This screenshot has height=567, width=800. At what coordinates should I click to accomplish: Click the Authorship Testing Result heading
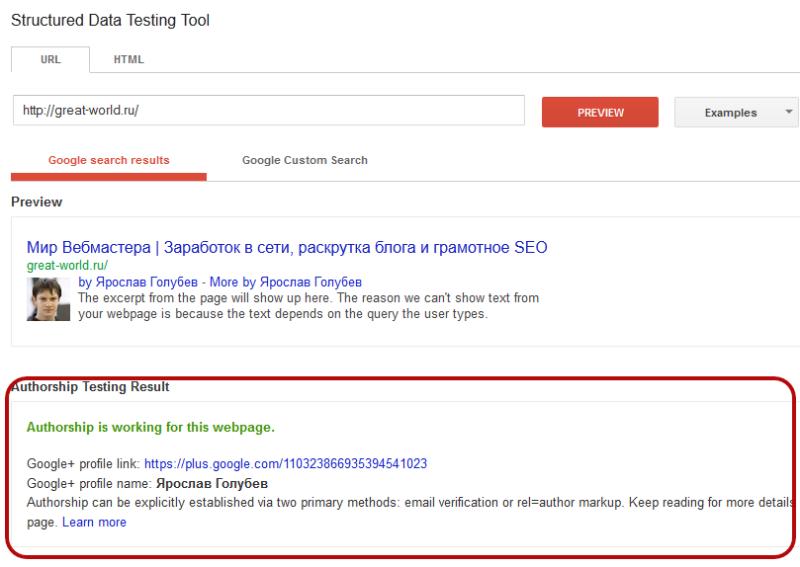click(90, 386)
